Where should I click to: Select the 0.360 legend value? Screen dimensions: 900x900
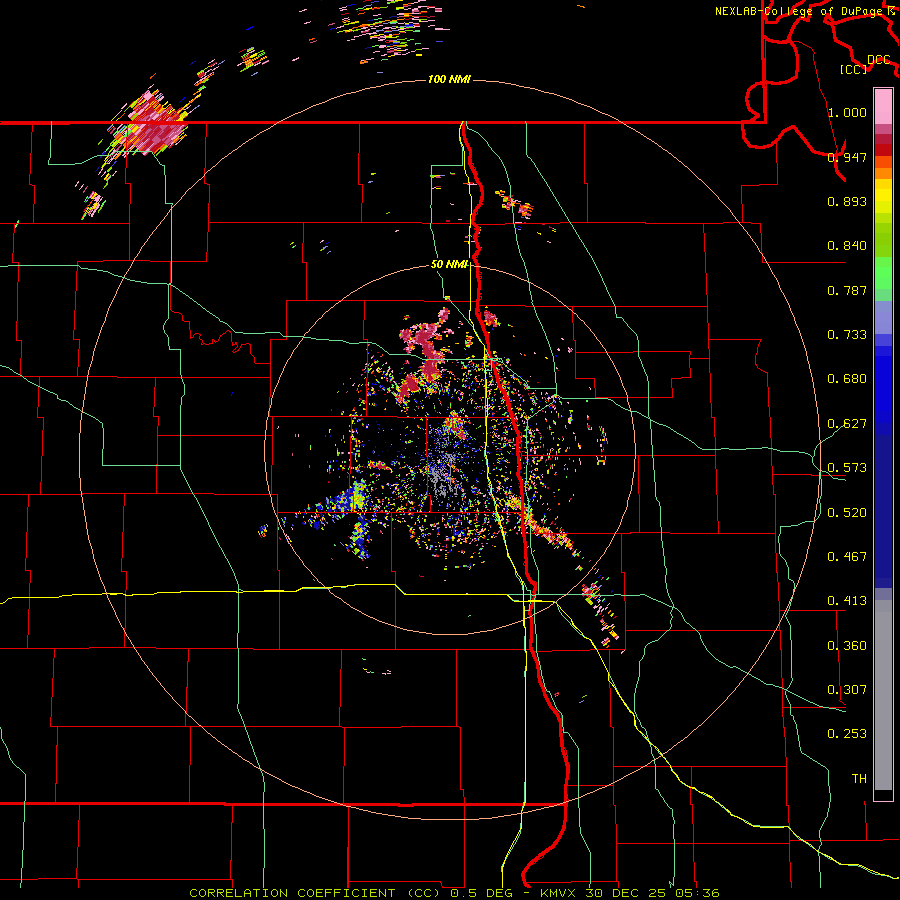pyautogui.click(x=847, y=646)
